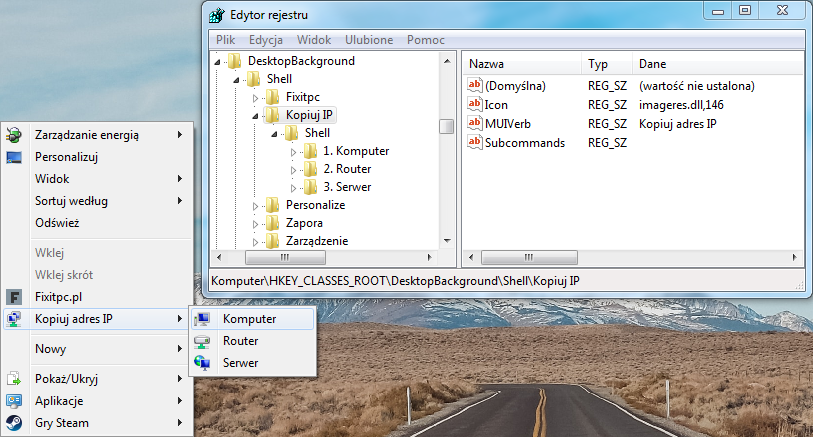Open the Widok menu in Registry Editor
This screenshot has width=813, height=437.
(x=314, y=40)
